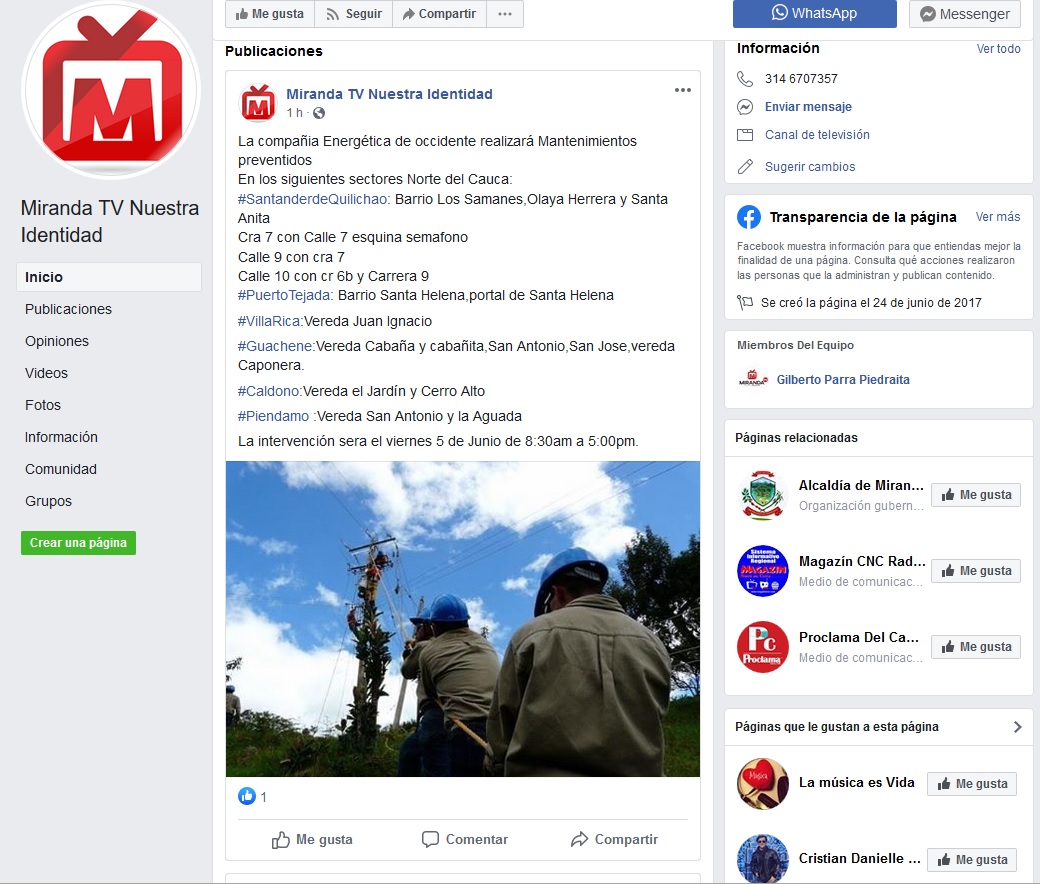
Task: Open the top bar three-dot more options
Action: point(505,14)
